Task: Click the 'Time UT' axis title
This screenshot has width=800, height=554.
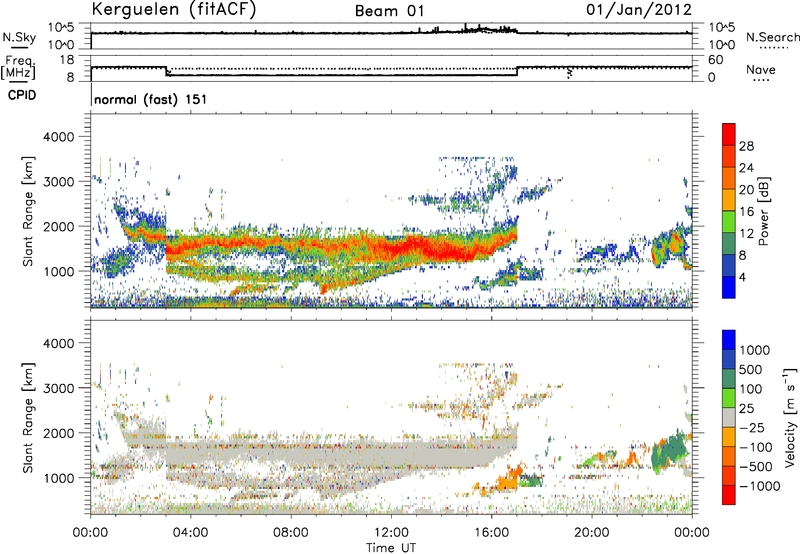Action: (x=391, y=548)
